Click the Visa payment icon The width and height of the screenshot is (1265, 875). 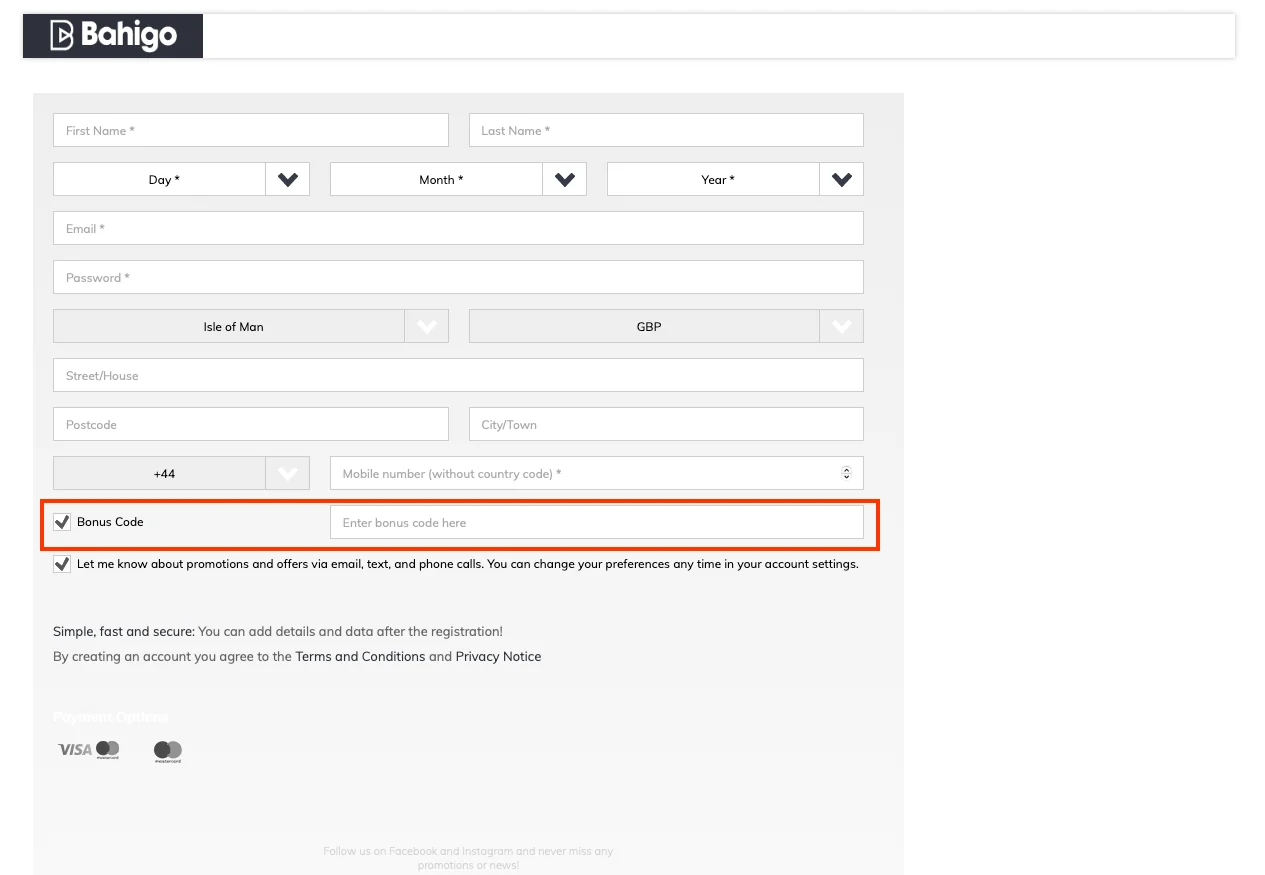point(76,750)
